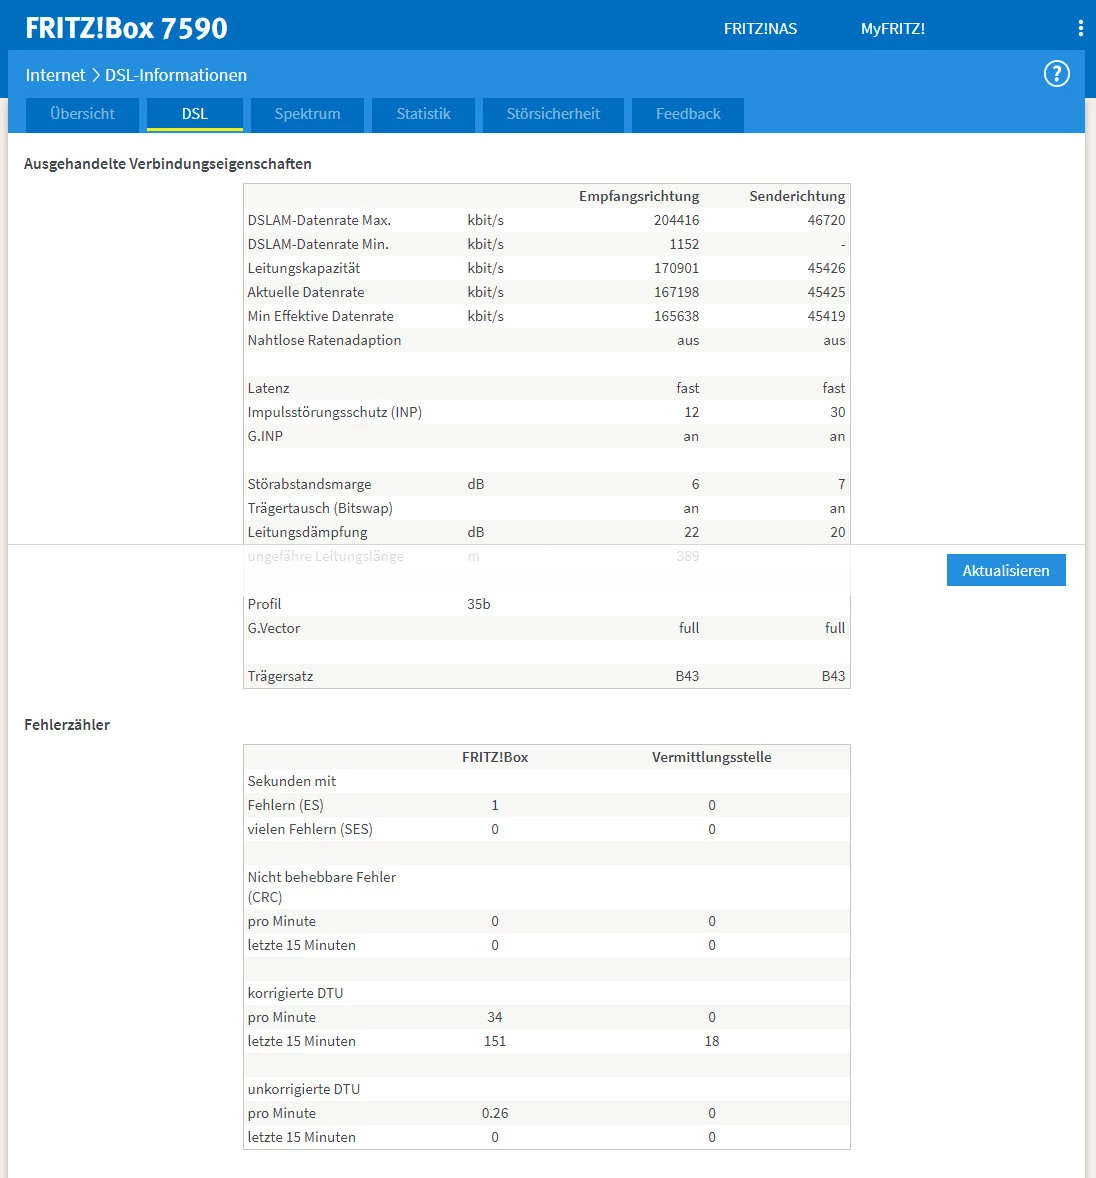
Task: Select the DSL tab
Action: click(195, 114)
